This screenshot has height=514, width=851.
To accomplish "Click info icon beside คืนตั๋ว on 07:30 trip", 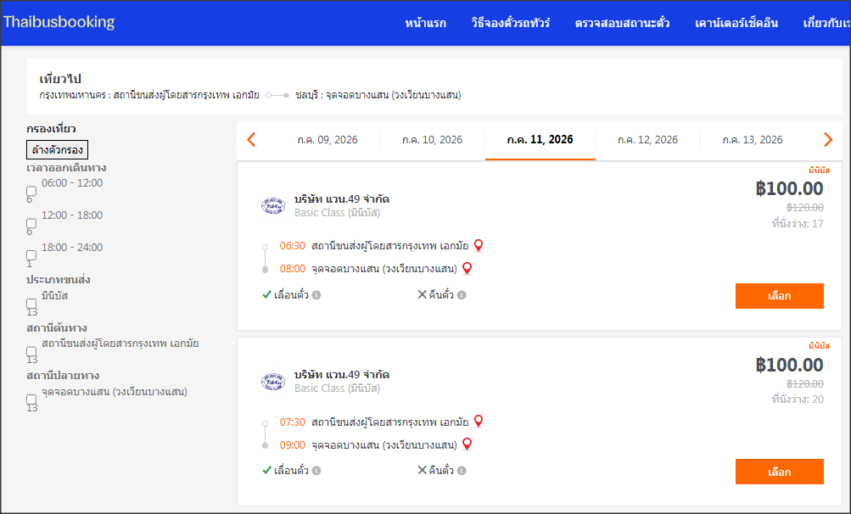I will 461,471.
